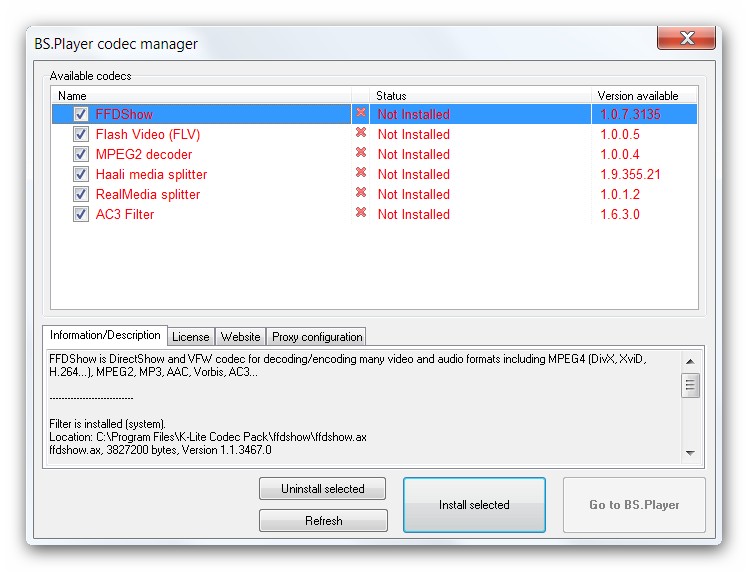Open the Website tab
The width and height of the screenshot is (749, 572).
(x=241, y=337)
